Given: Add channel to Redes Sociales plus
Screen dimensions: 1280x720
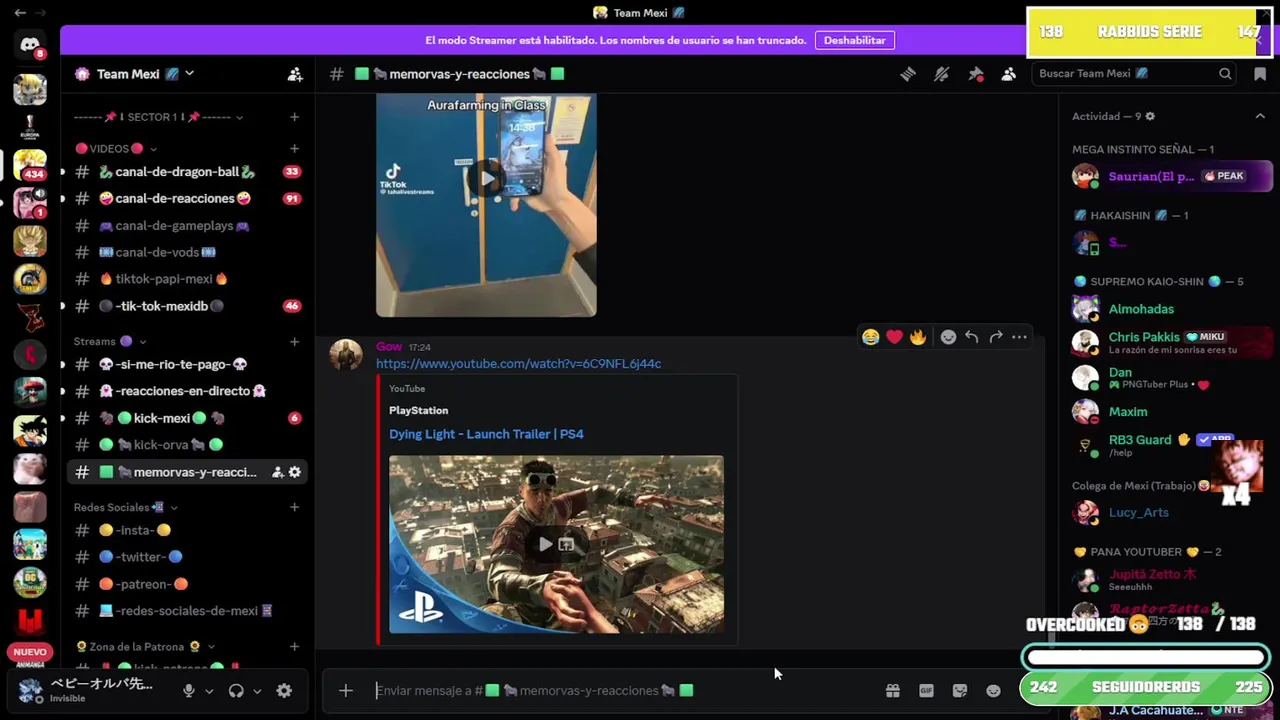Looking at the screenshot, I should pos(294,508).
